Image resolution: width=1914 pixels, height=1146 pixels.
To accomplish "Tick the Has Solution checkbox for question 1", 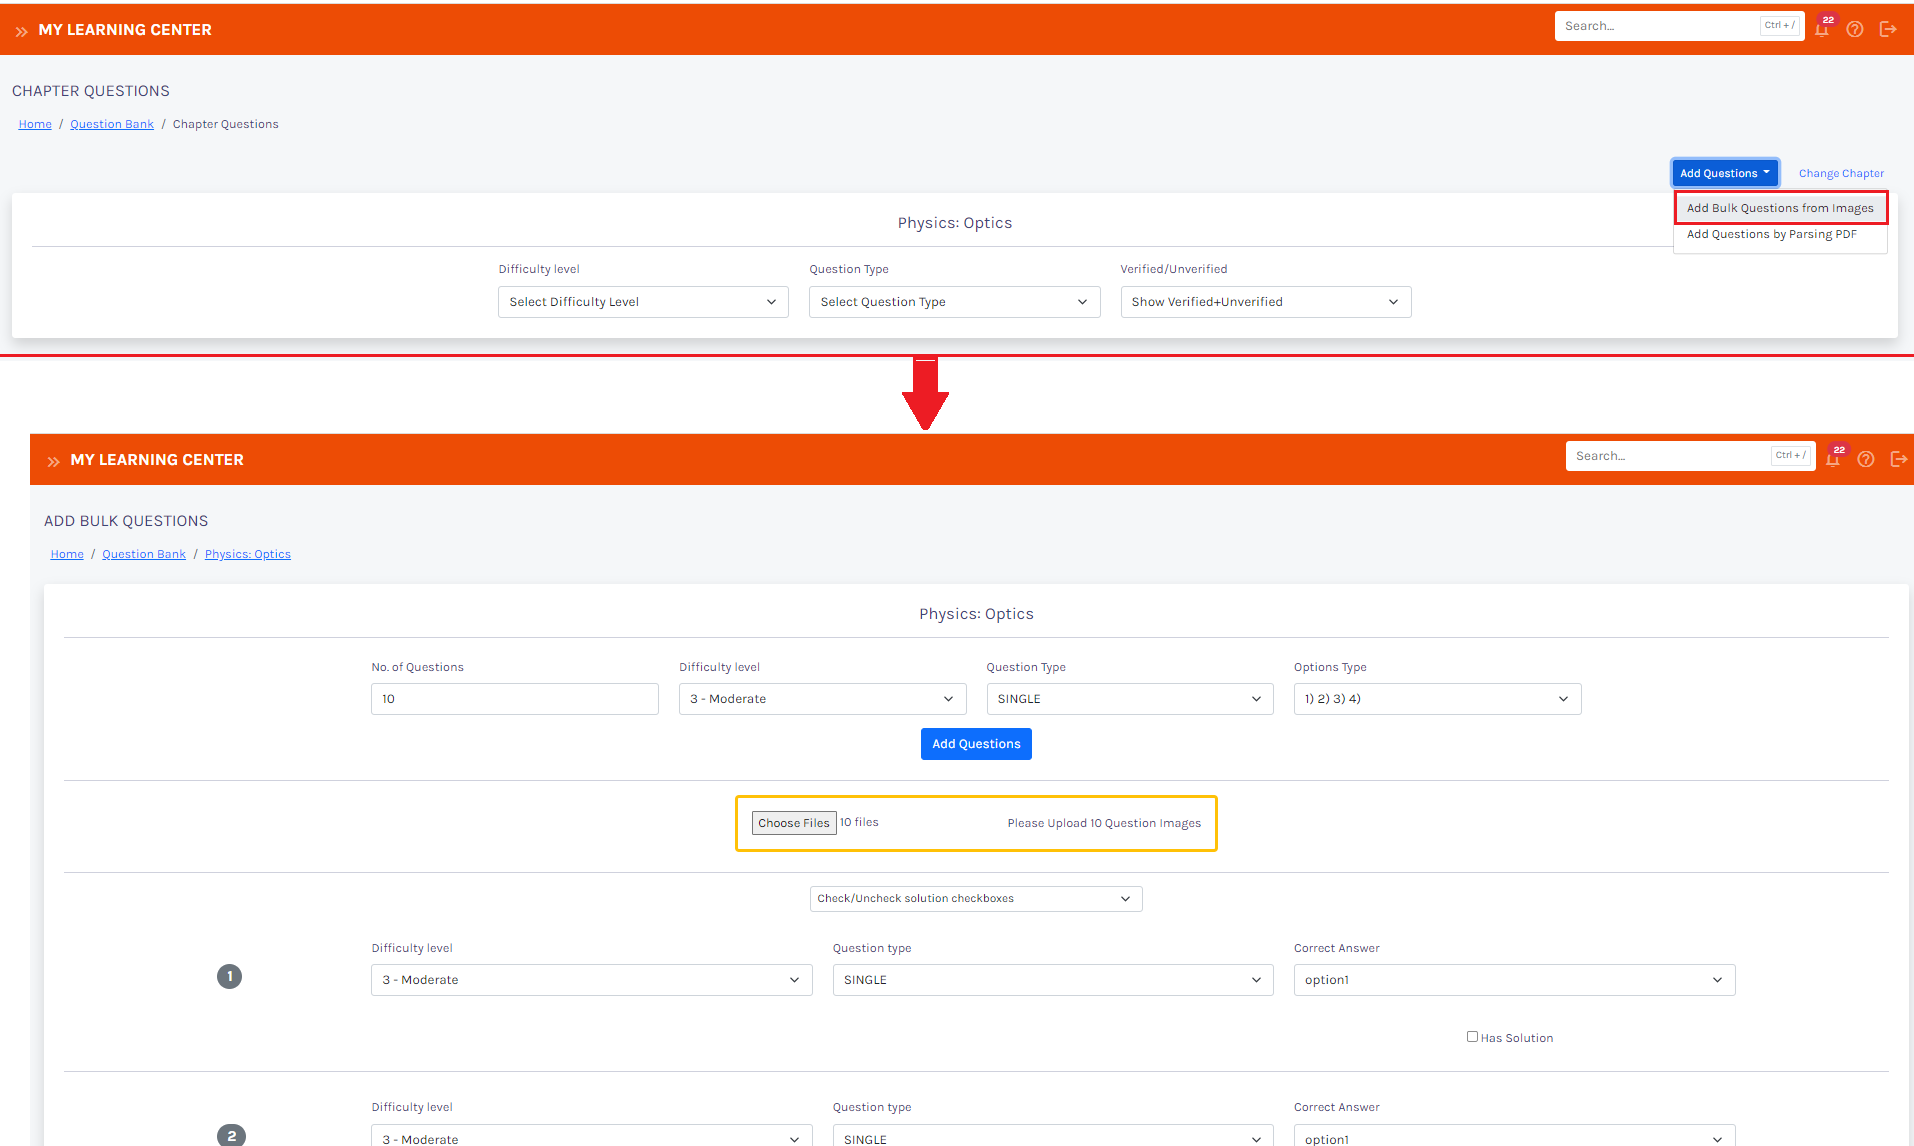I will tap(1472, 1037).
